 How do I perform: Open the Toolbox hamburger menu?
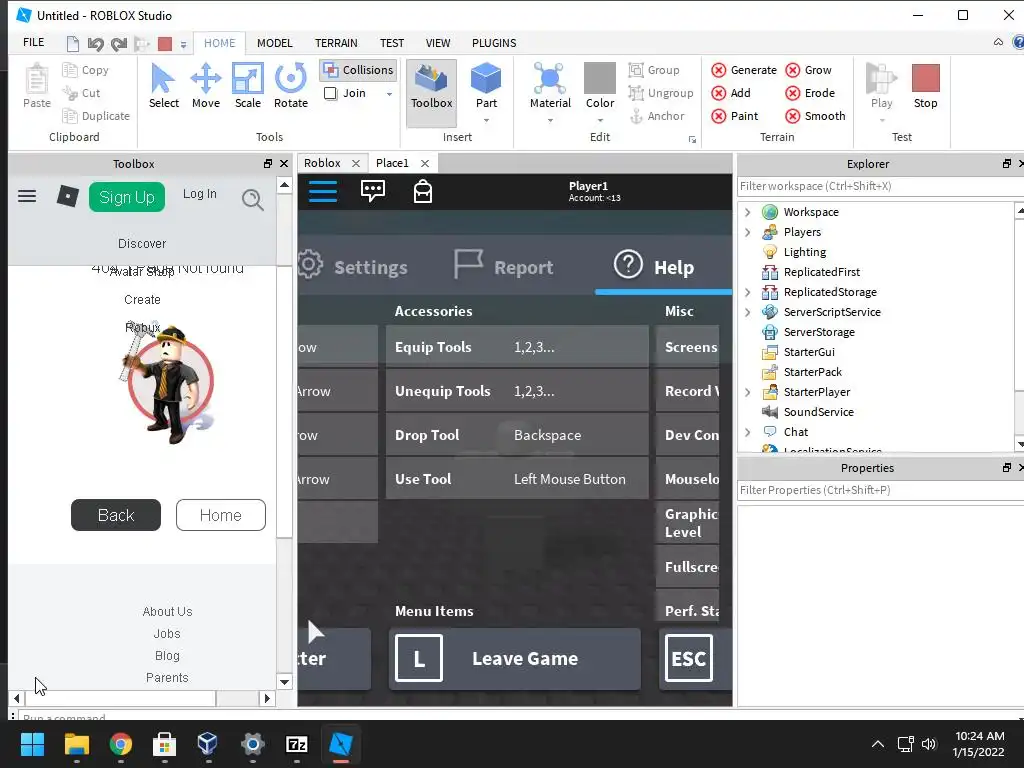[x=27, y=196]
